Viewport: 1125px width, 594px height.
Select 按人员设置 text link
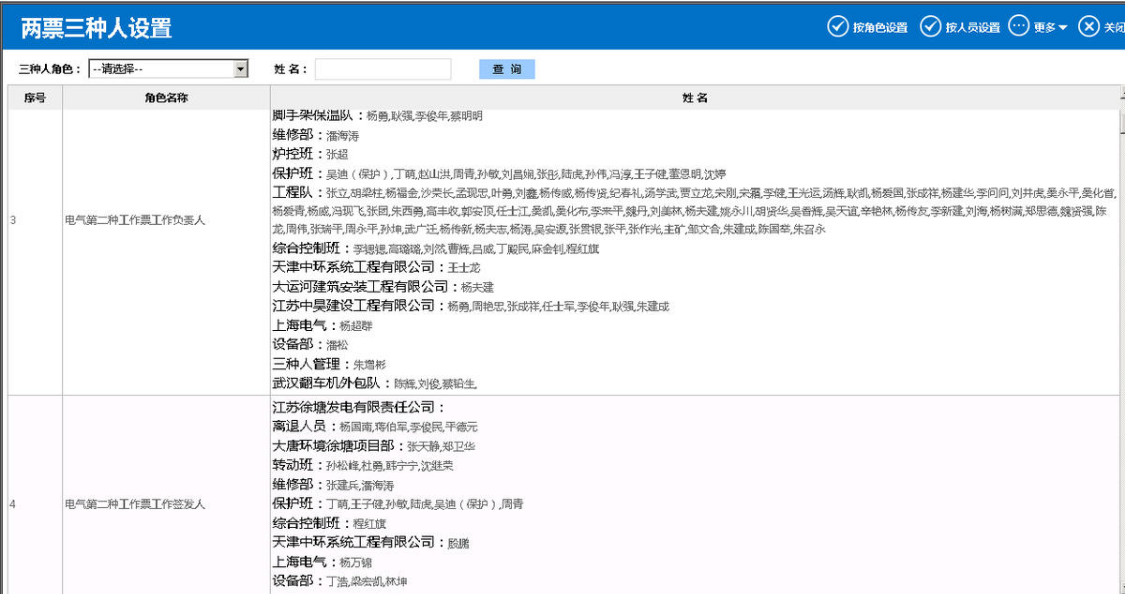click(972, 28)
